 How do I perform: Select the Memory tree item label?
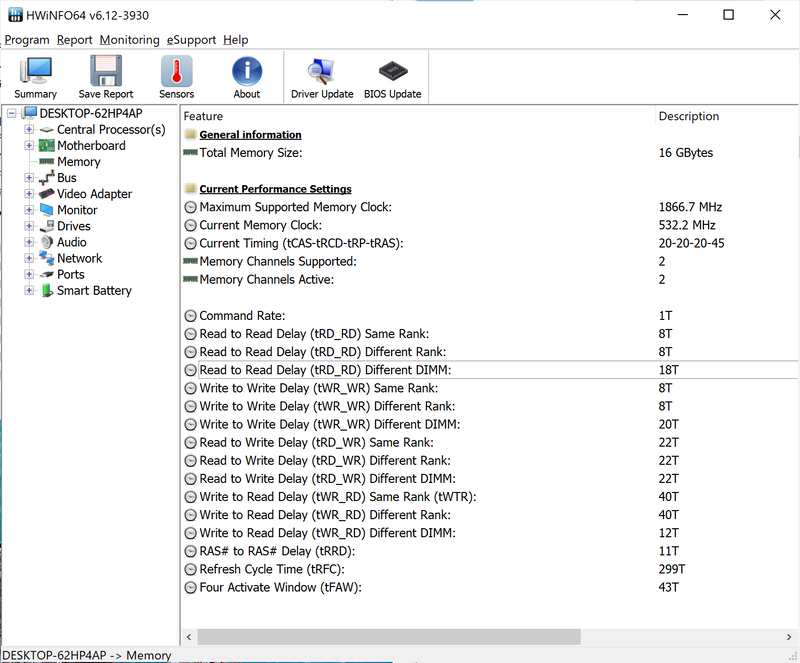79,162
